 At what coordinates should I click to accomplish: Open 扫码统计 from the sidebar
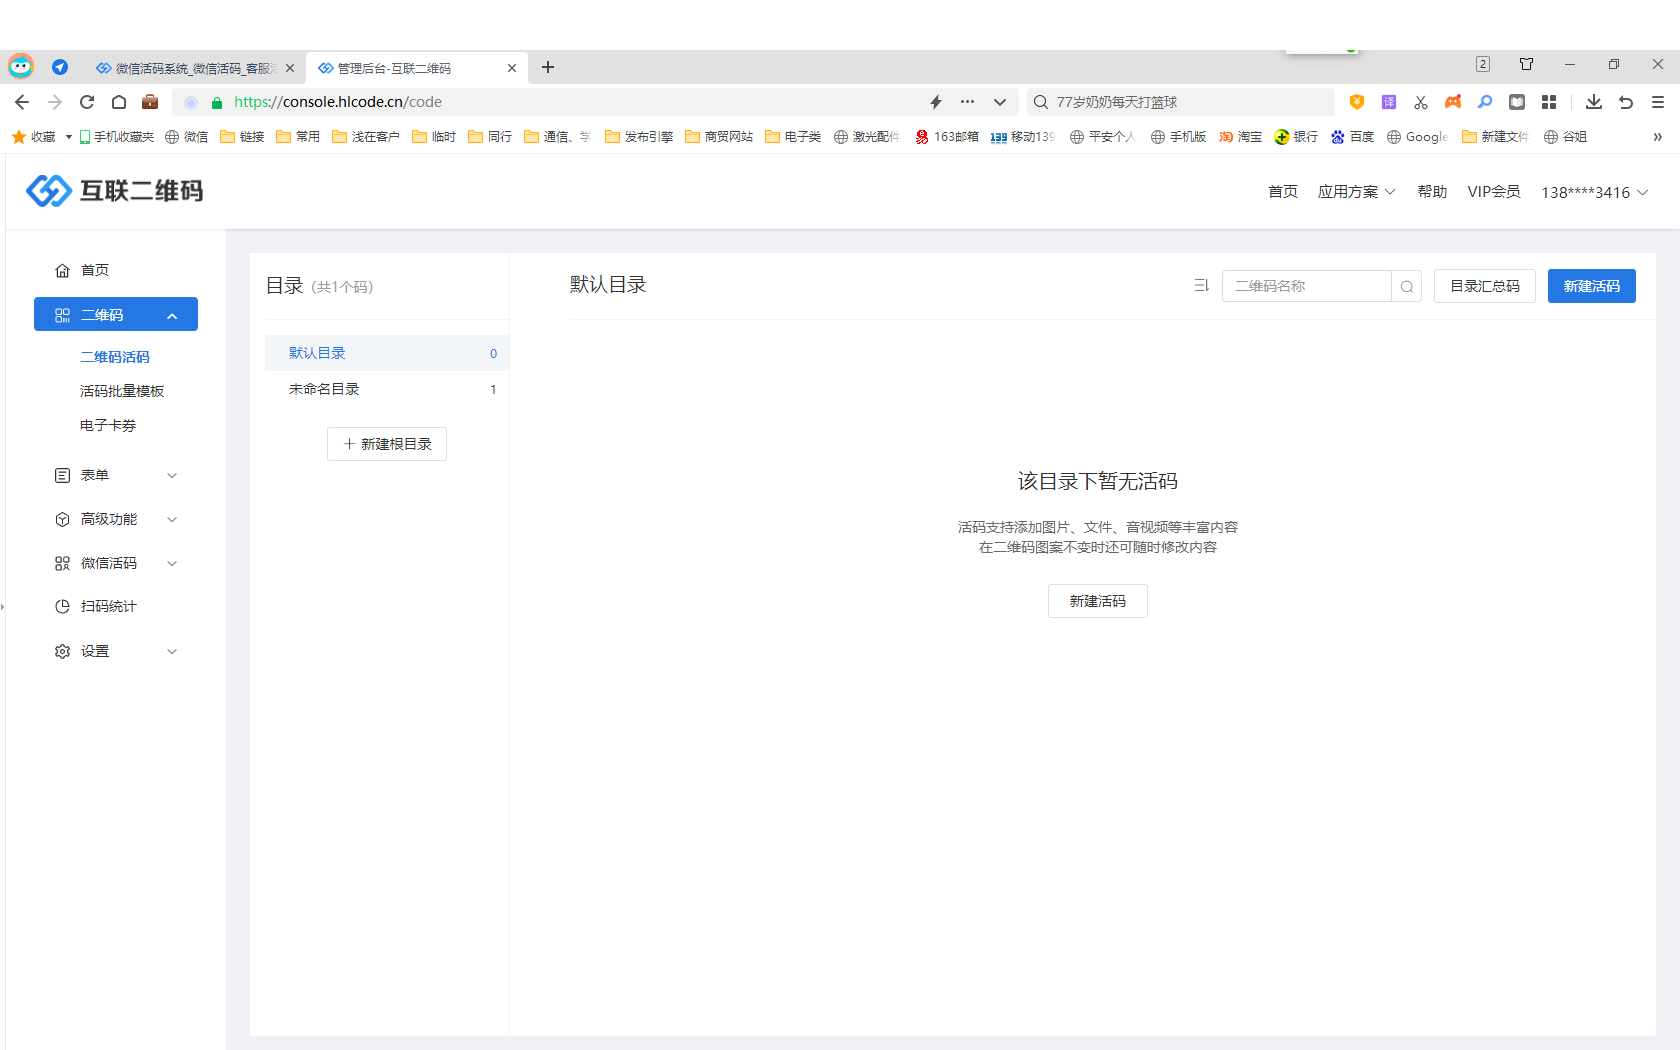(x=108, y=606)
